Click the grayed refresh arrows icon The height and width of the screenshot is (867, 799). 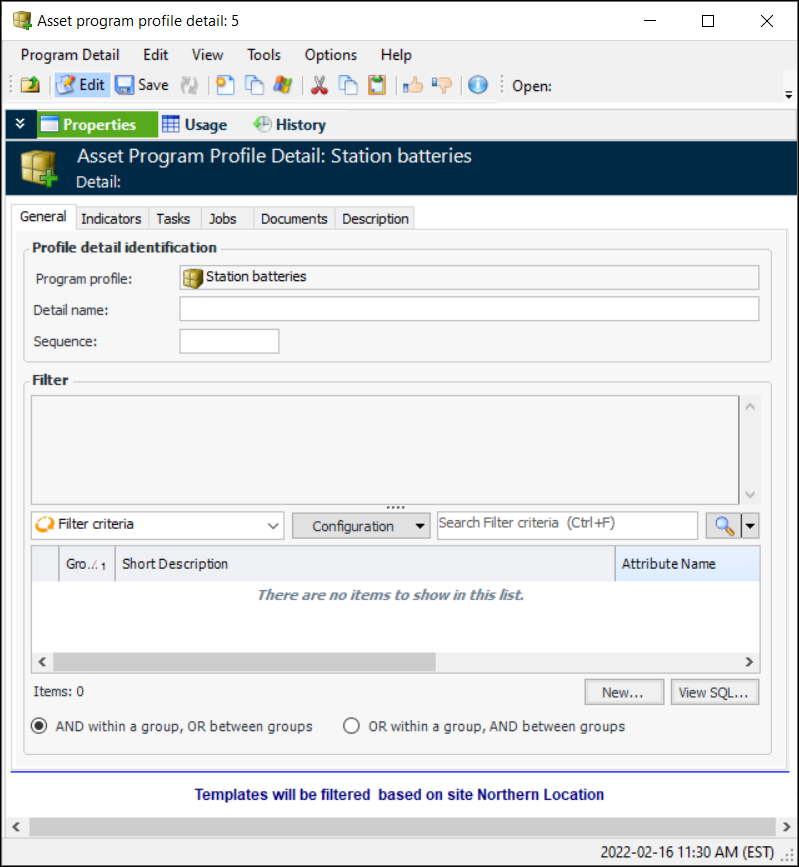(x=190, y=85)
